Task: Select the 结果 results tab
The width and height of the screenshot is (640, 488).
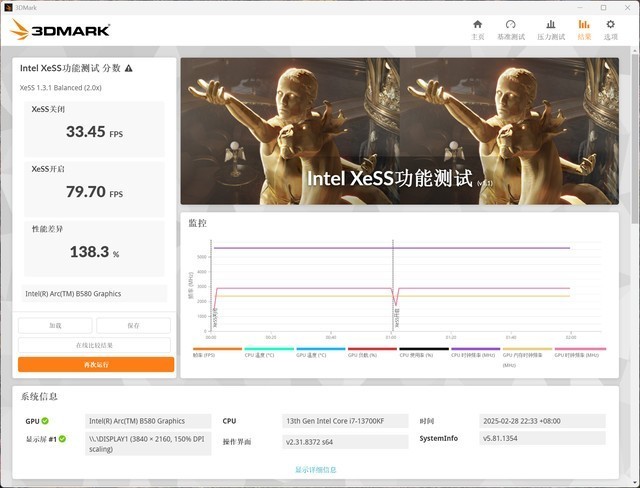Action: (x=584, y=30)
